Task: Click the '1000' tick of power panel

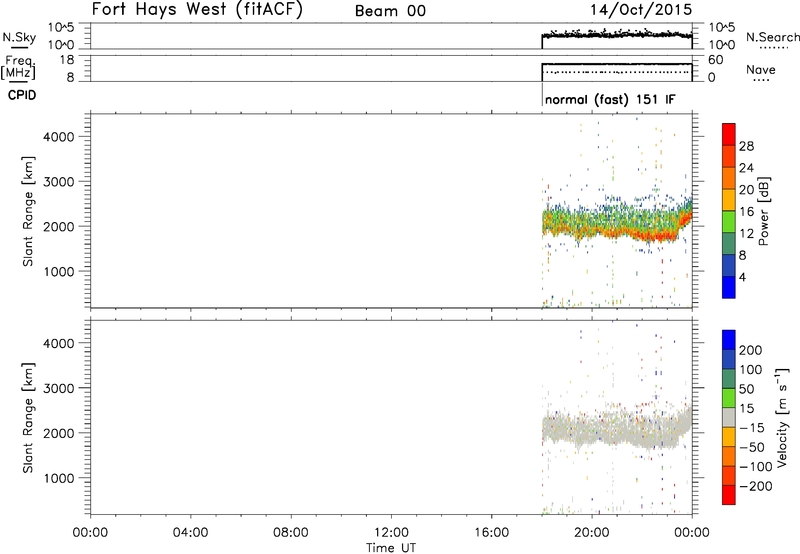Action: [59, 271]
